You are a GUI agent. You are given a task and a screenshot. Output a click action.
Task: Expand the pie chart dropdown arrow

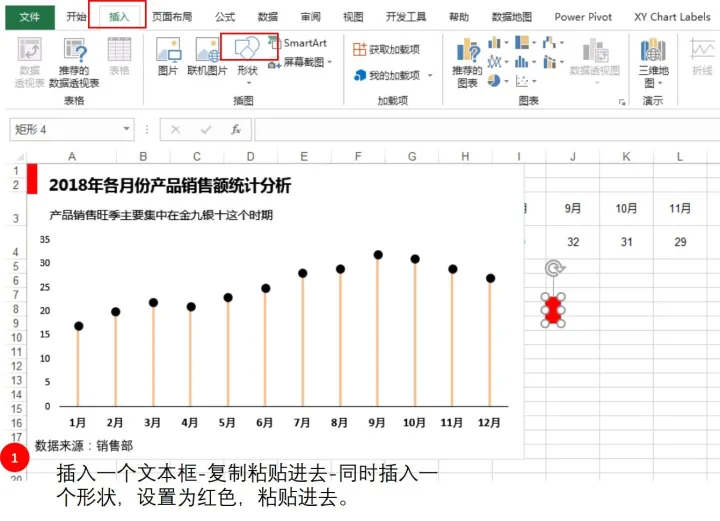point(506,81)
